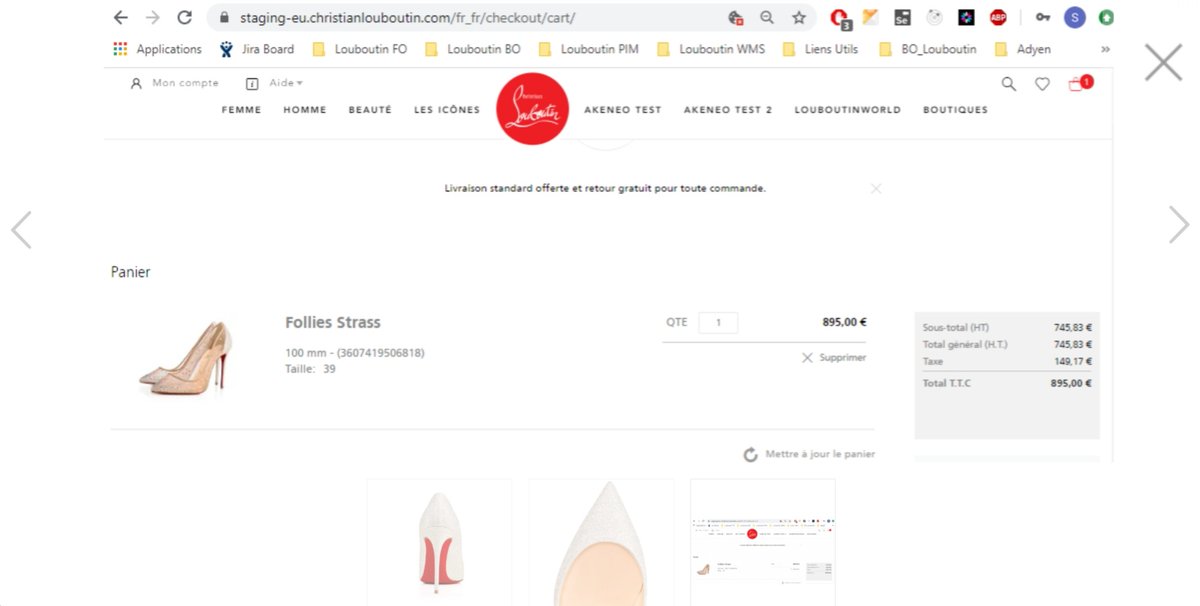The height and width of the screenshot is (606, 1200).
Task: Open the FEMME menu
Action: click(x=241, y=110)
